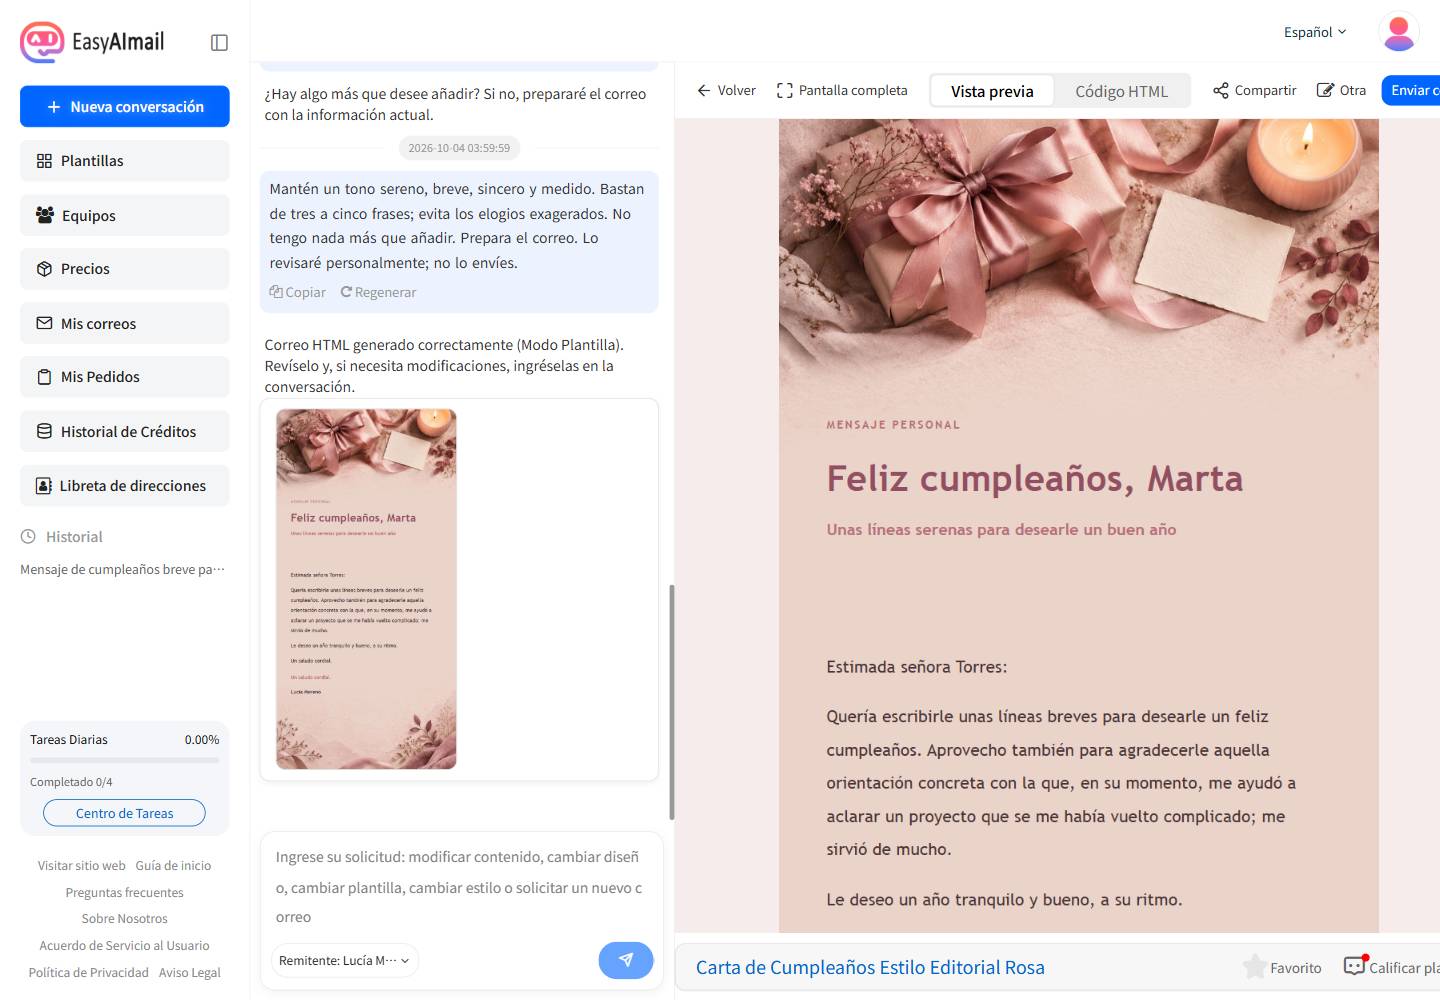The height and width of the screenshot is (1000, 1440).
Task: Open the generated email thumbnail preview
Action: [x=366, y=589]
